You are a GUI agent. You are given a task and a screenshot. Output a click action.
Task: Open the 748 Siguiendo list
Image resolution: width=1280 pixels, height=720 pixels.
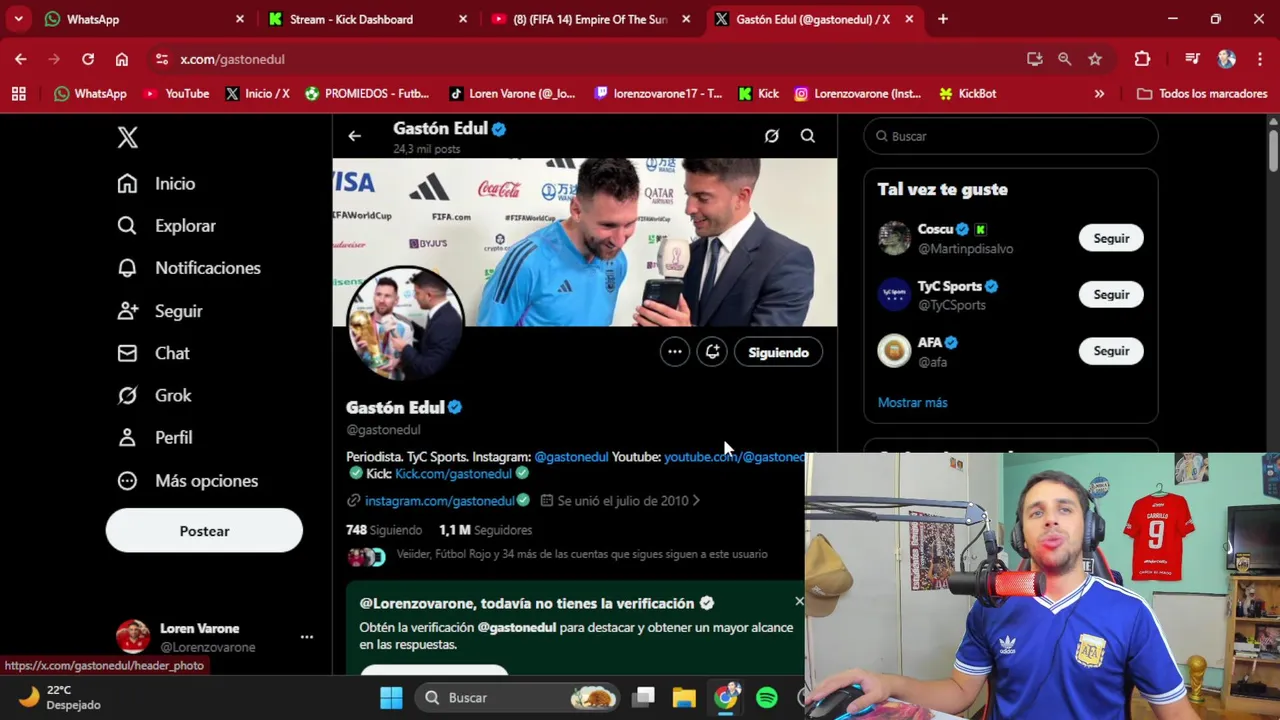tap(384, 530)
